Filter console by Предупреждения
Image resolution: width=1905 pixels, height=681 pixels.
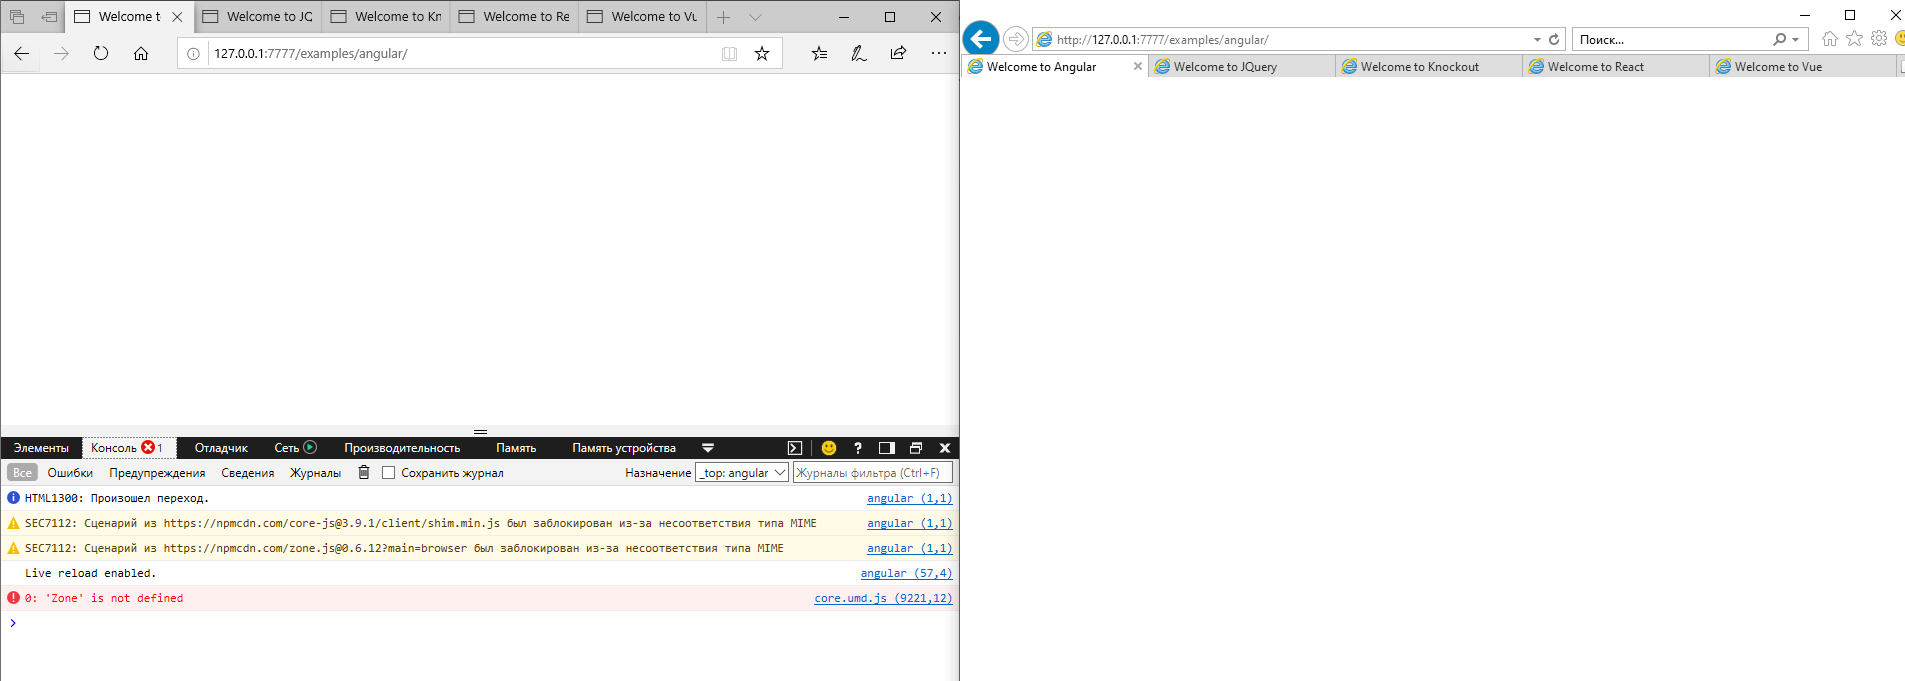coord(157,473)
